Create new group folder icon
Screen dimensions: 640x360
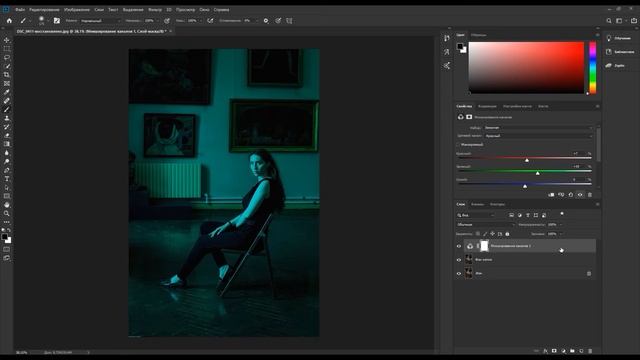(x=572, y=351)
